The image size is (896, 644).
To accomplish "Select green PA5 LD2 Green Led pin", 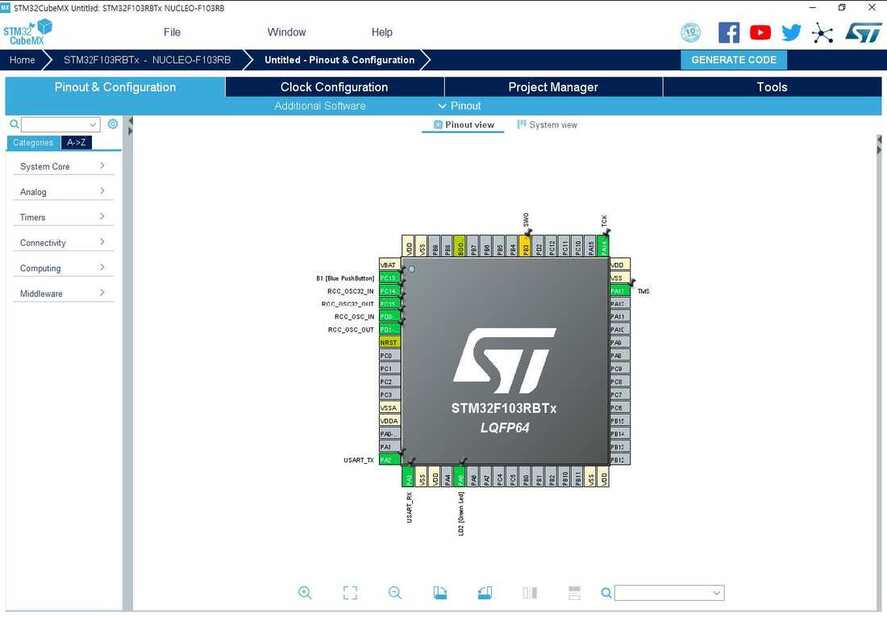I will click(459, 477).
